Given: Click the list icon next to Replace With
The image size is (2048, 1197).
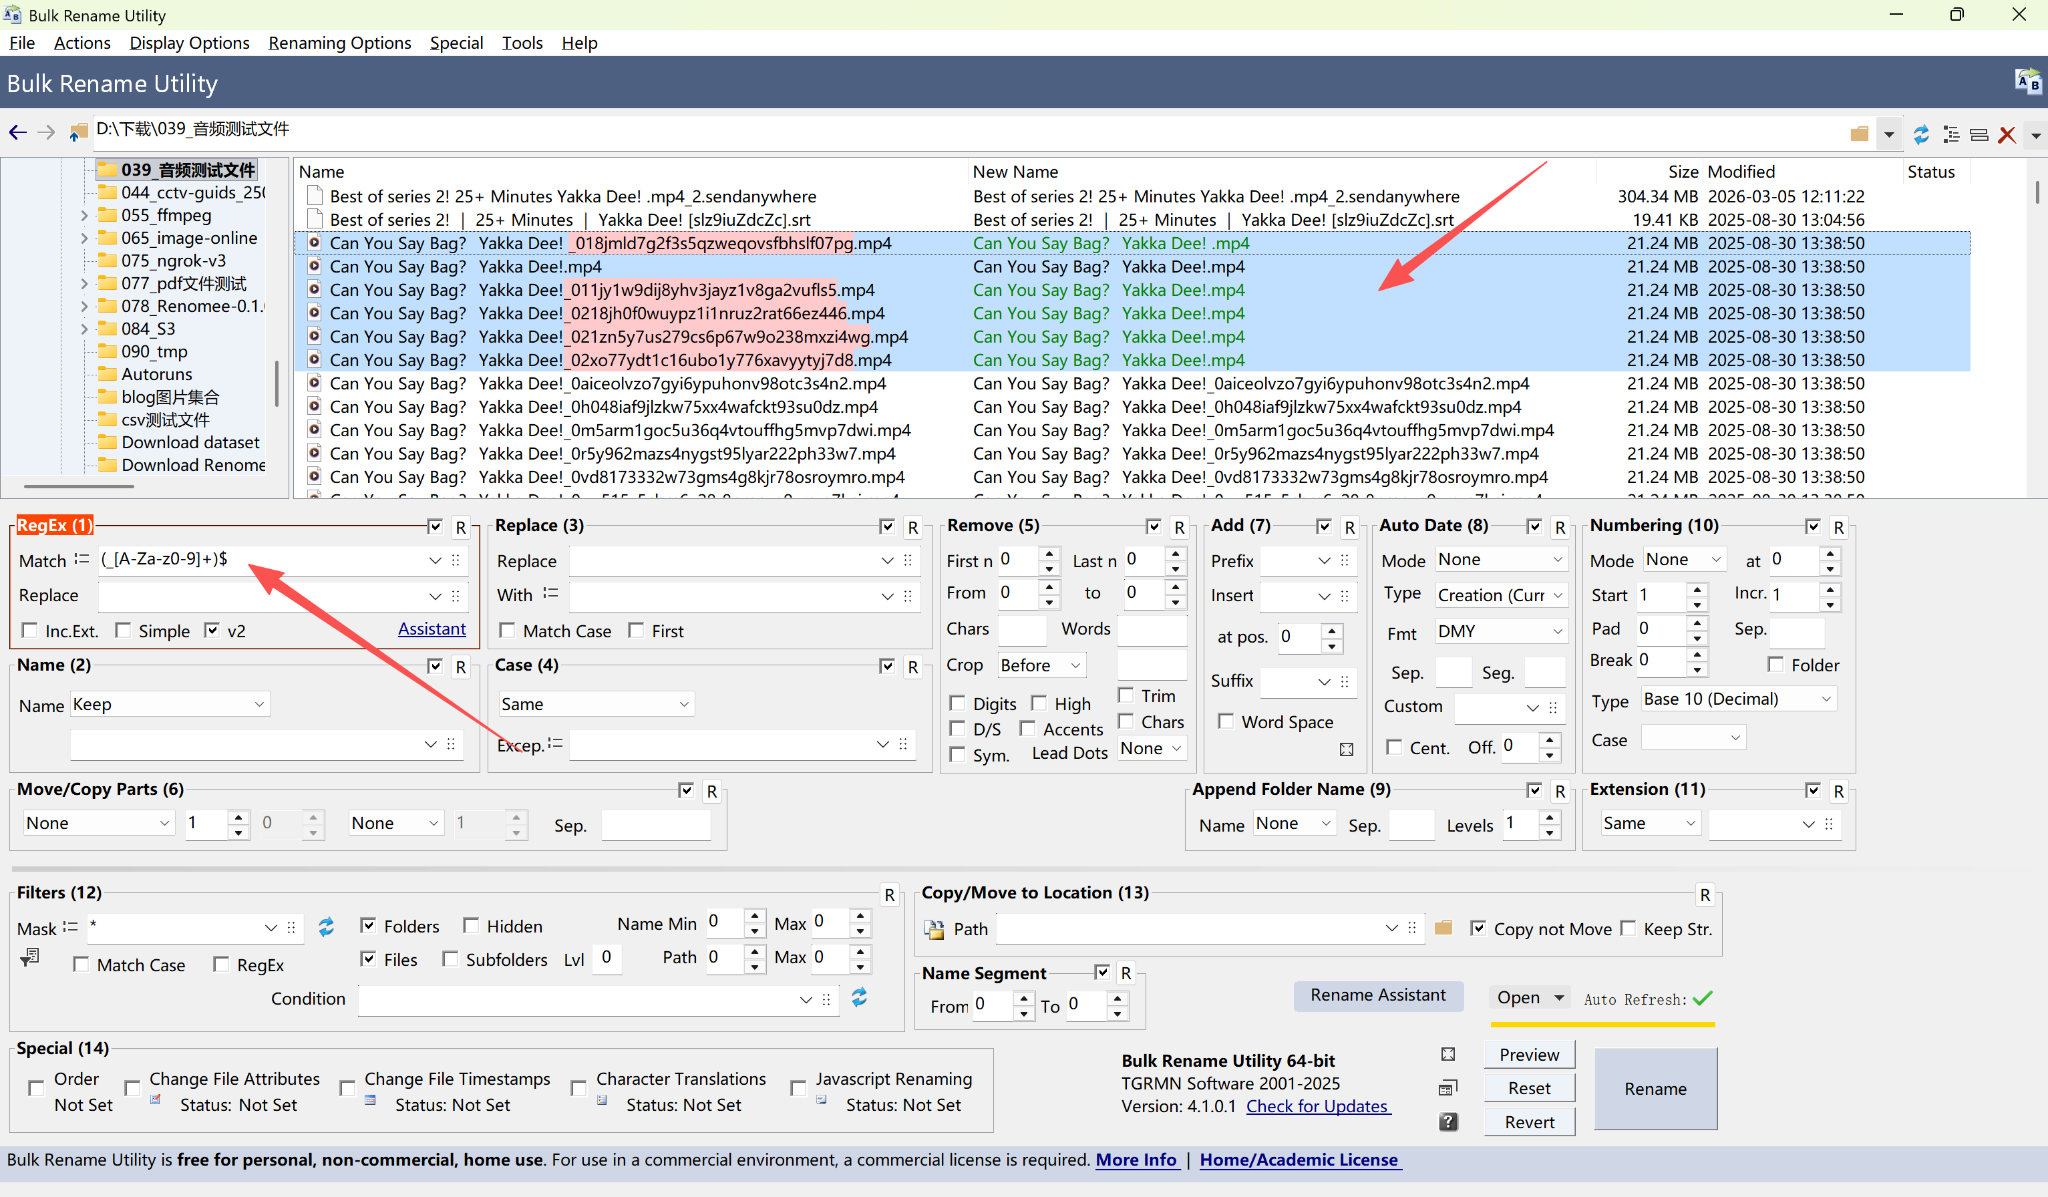Looking at the screenshot, I should pos(550,593).
